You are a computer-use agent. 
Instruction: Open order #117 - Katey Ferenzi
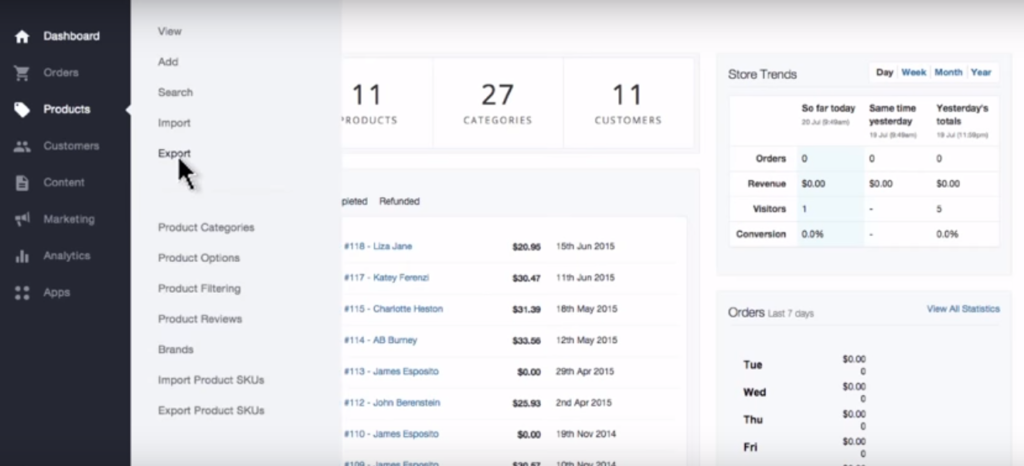tap(386, 277)
